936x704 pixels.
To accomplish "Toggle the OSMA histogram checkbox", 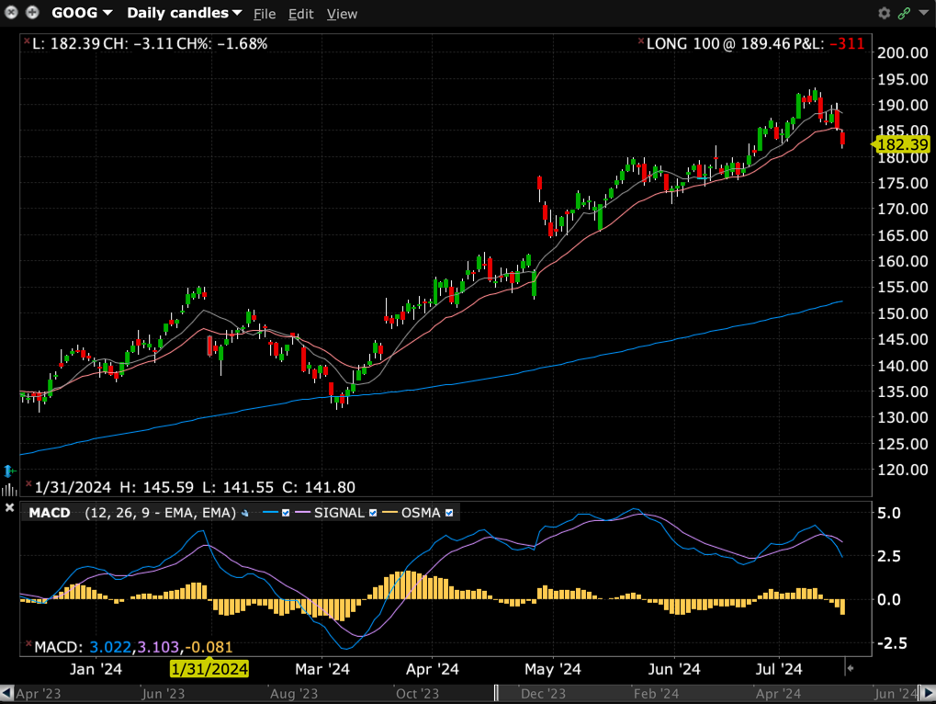I will (x=449, y=513).
